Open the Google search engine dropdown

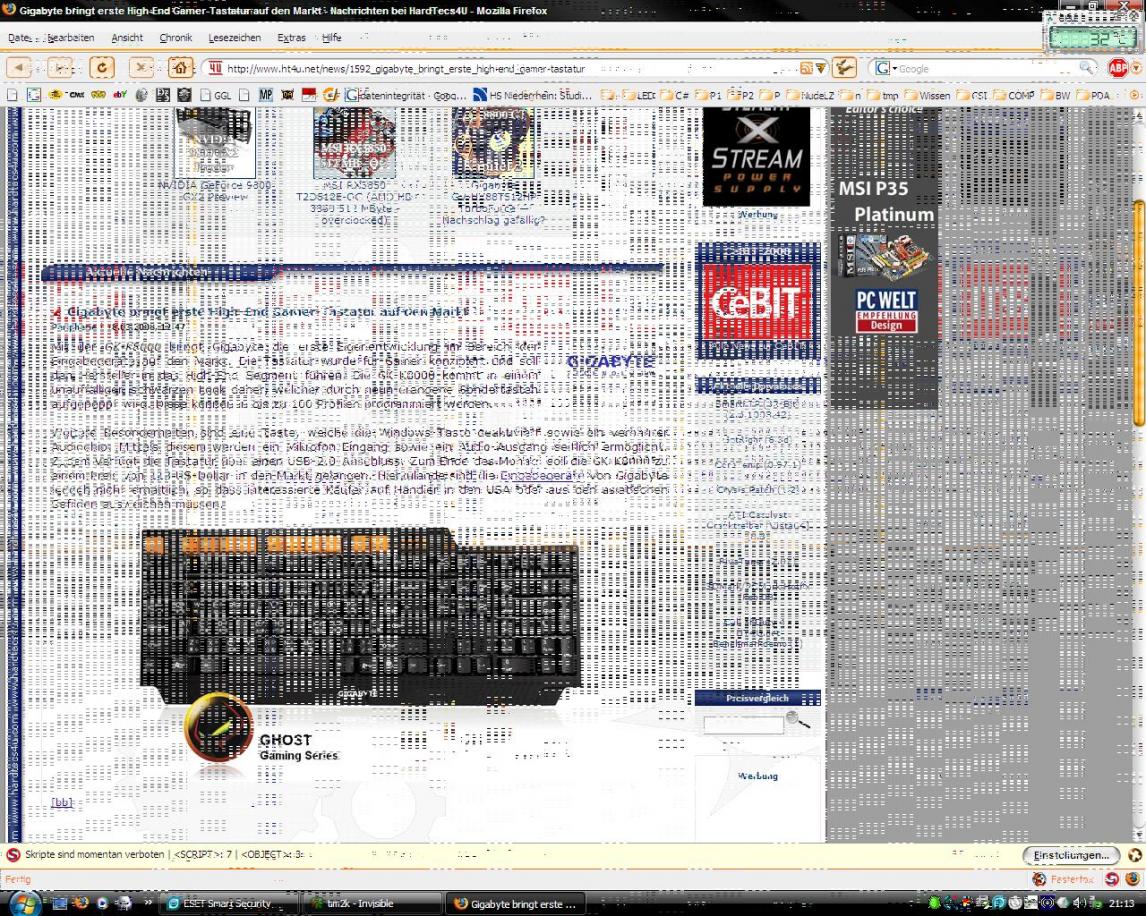(886, 68)
